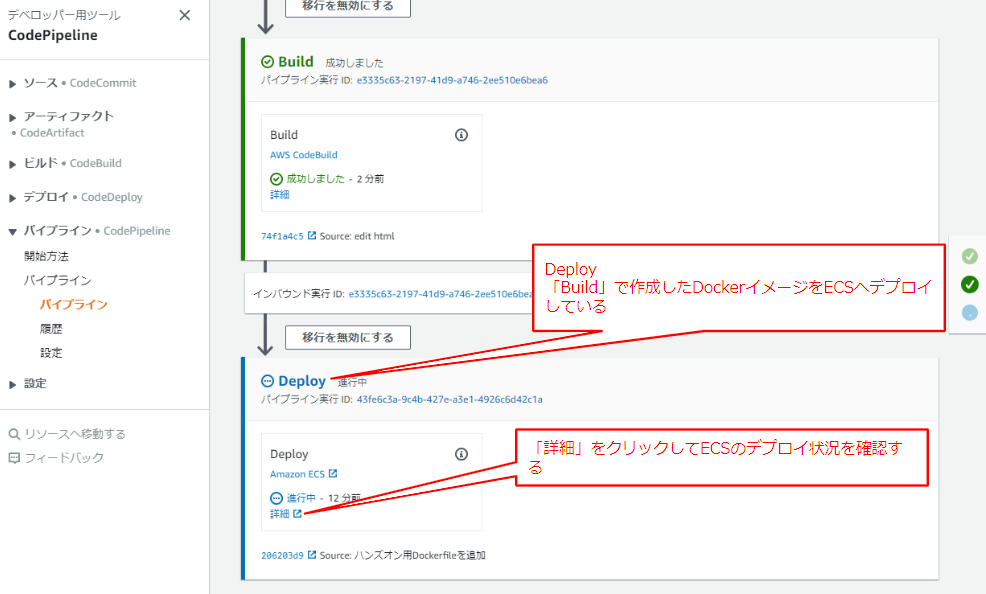This screenshot has height=594, width=986.
Task: Open commit 206203d9 link
Action: click(x=282, y=556)
